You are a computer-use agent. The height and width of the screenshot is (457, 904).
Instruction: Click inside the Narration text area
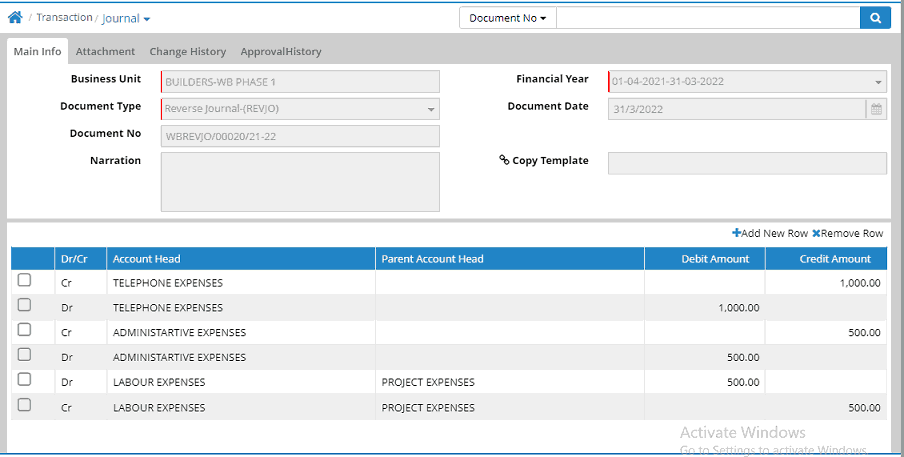tap(300, 182)
